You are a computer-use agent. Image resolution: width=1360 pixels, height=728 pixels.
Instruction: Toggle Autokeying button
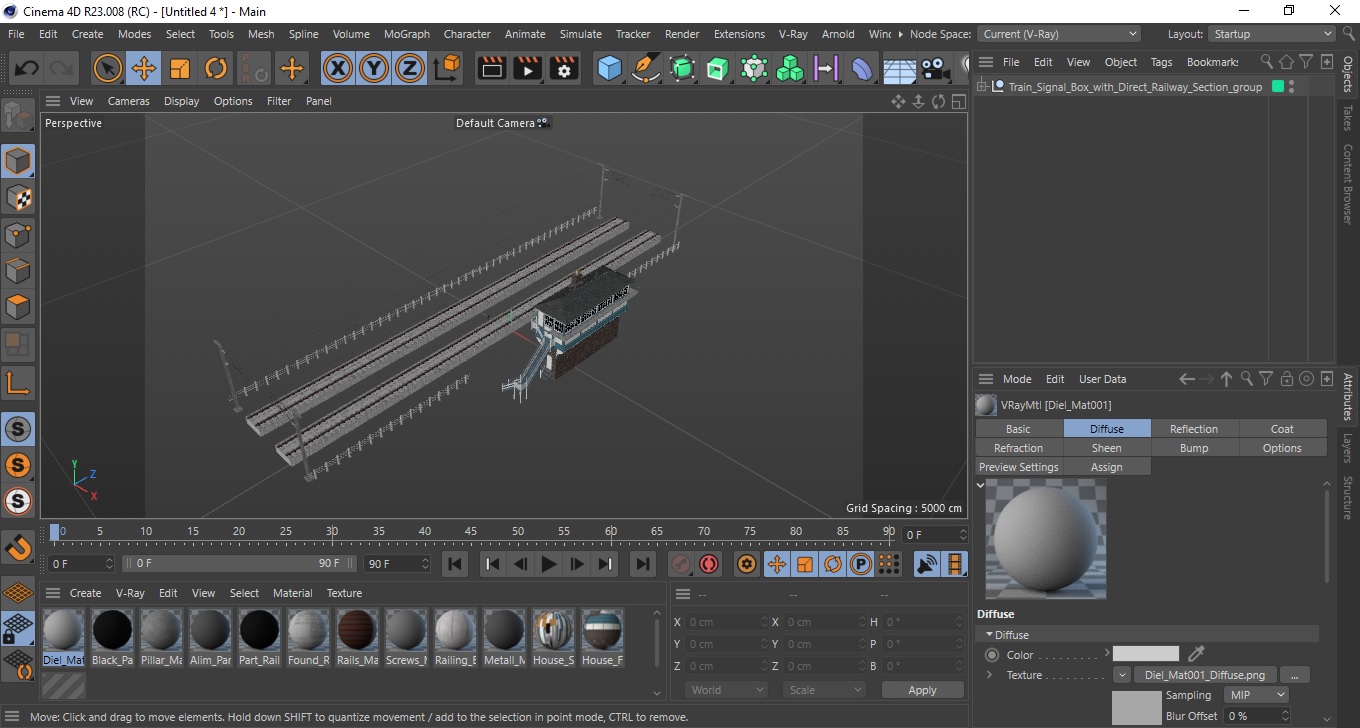pos(709,564)
